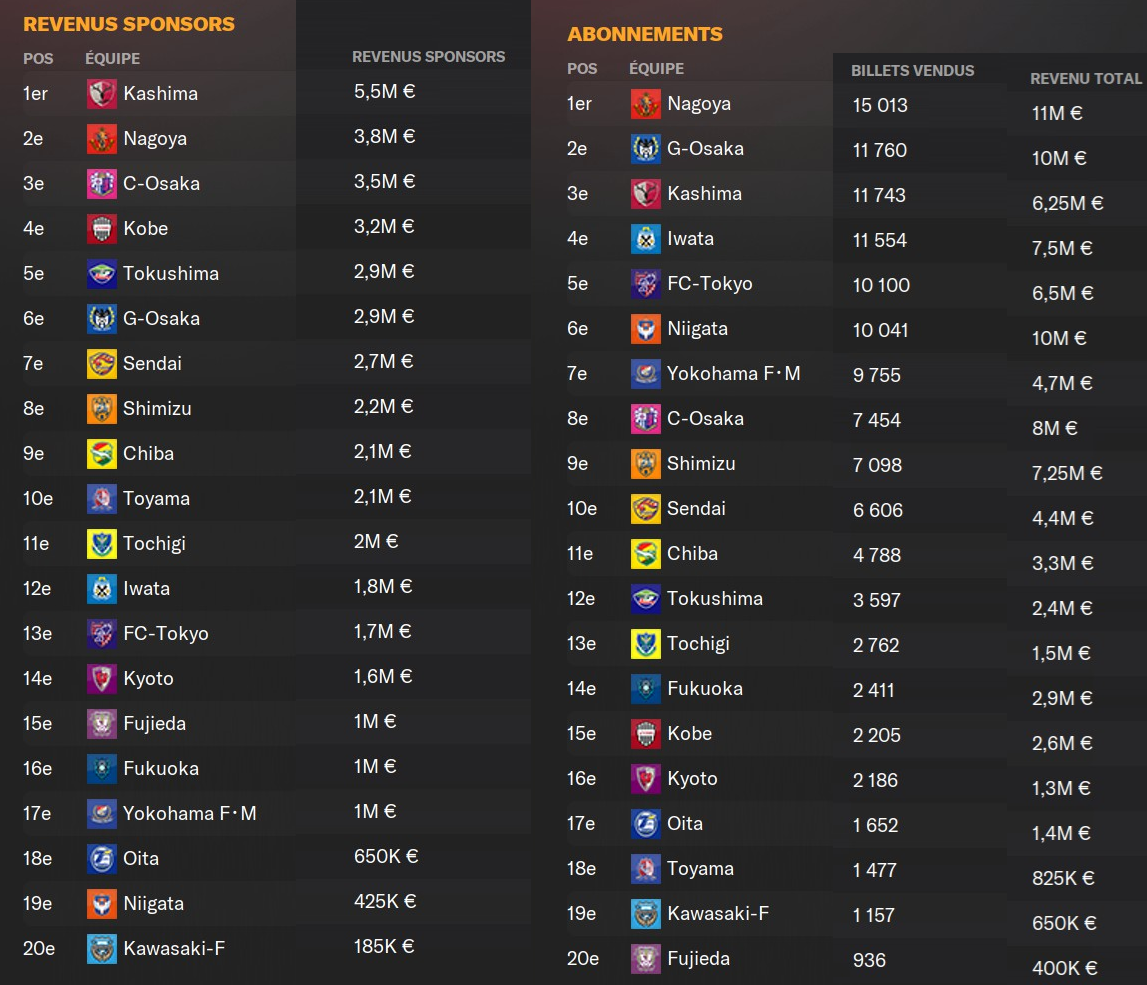Sort by the Revenus Sponsors column header
The height and width of the screenshot is (985, 1147).
point(428,57)
